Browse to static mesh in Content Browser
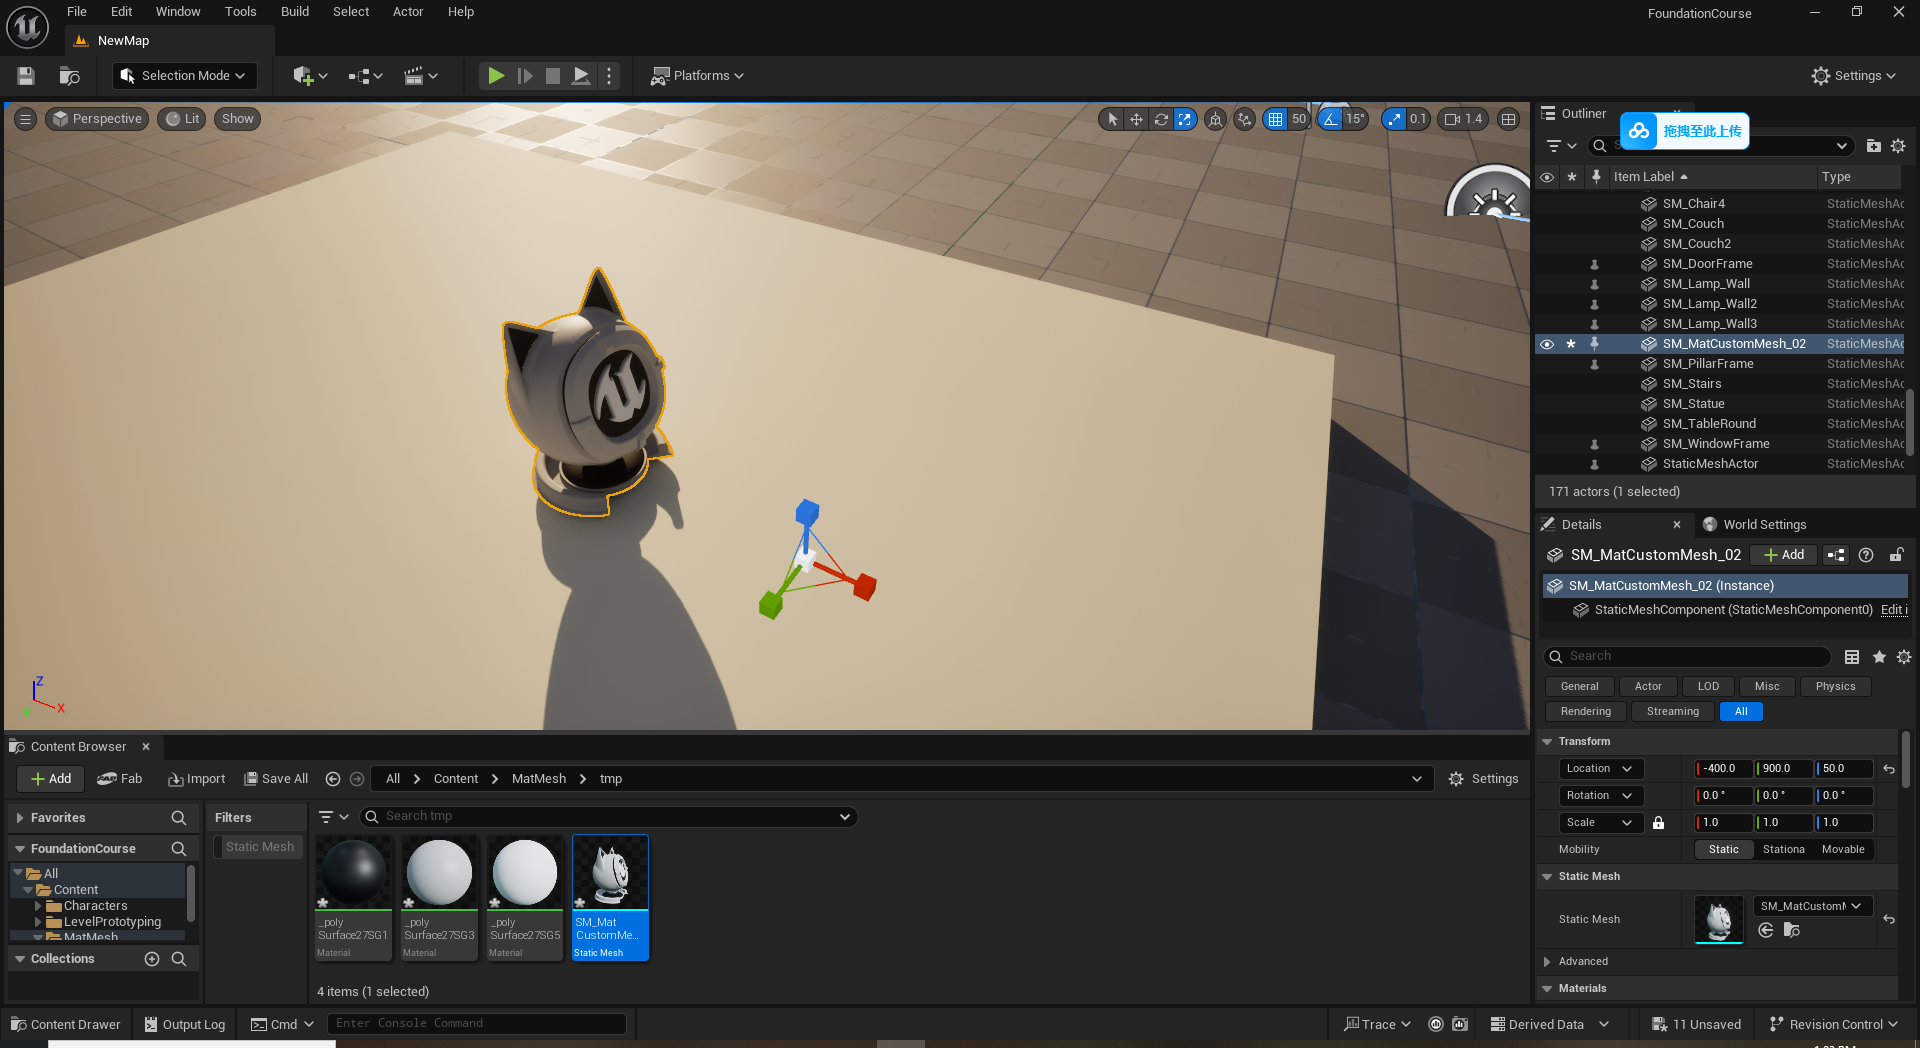The image size is (1920, 1048). 1792,931
